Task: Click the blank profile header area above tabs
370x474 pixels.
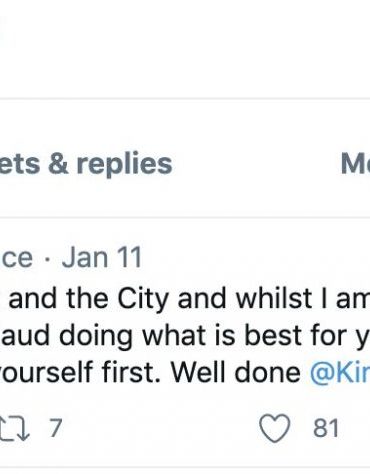Action: 185,49
